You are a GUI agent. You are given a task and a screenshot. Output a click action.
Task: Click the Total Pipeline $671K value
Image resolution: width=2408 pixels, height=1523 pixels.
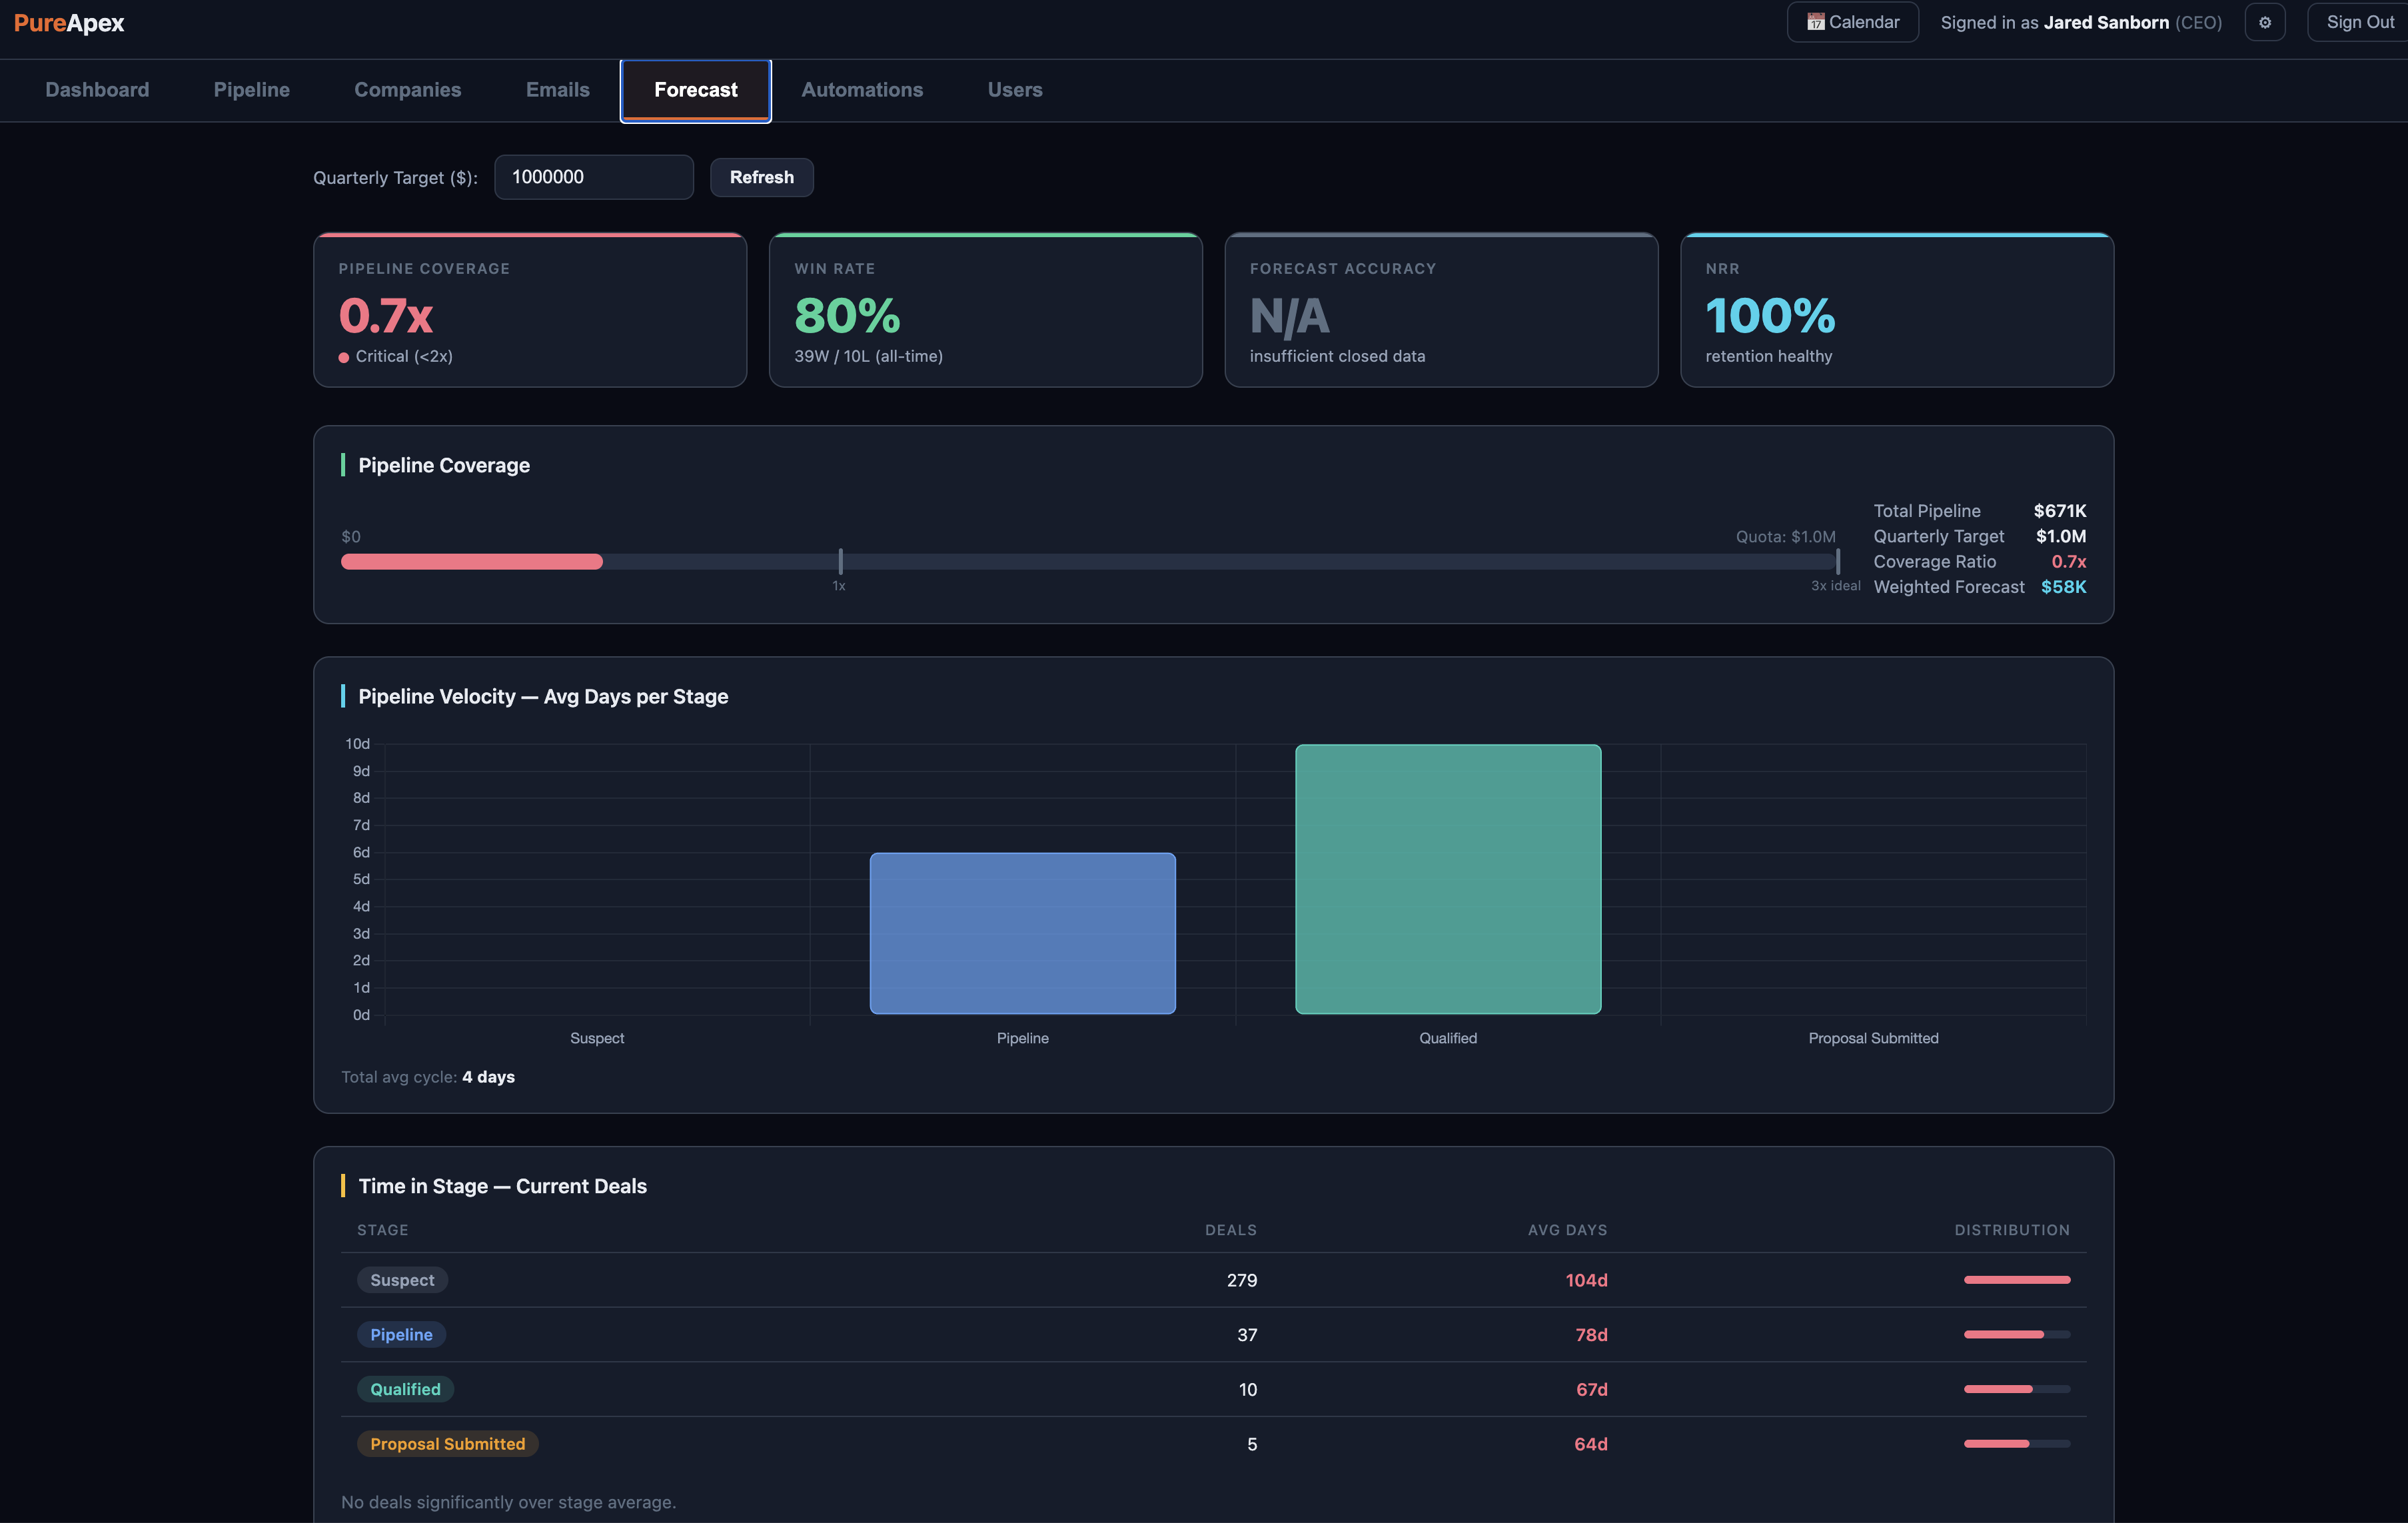tap(2059, 511)
